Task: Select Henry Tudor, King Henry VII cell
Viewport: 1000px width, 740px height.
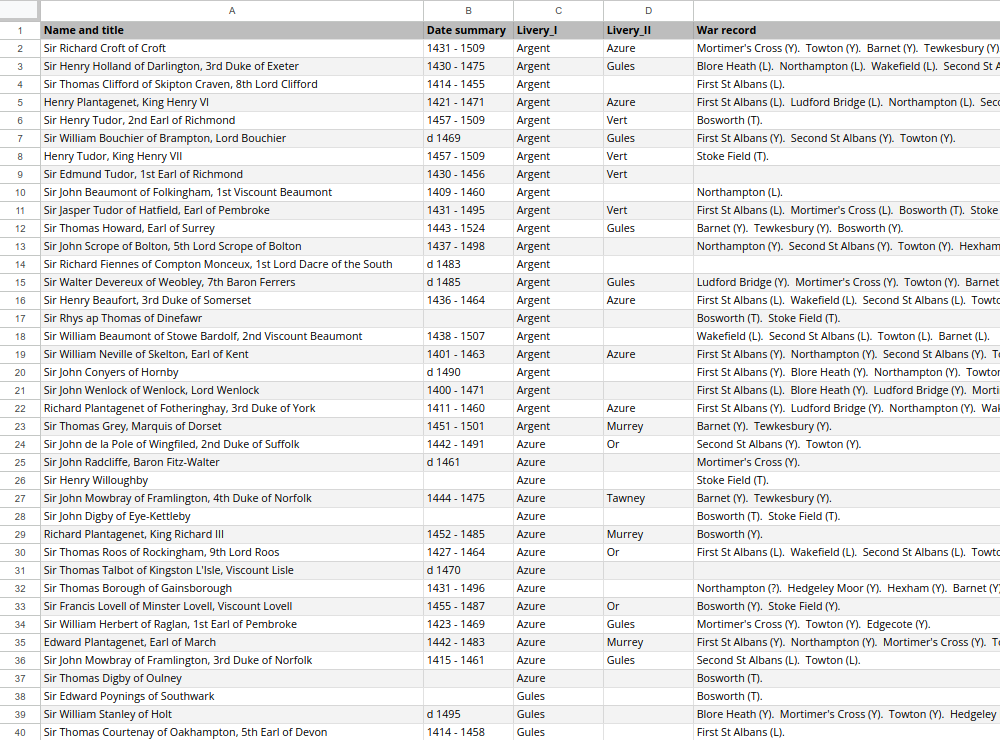Action: (232, 156)
